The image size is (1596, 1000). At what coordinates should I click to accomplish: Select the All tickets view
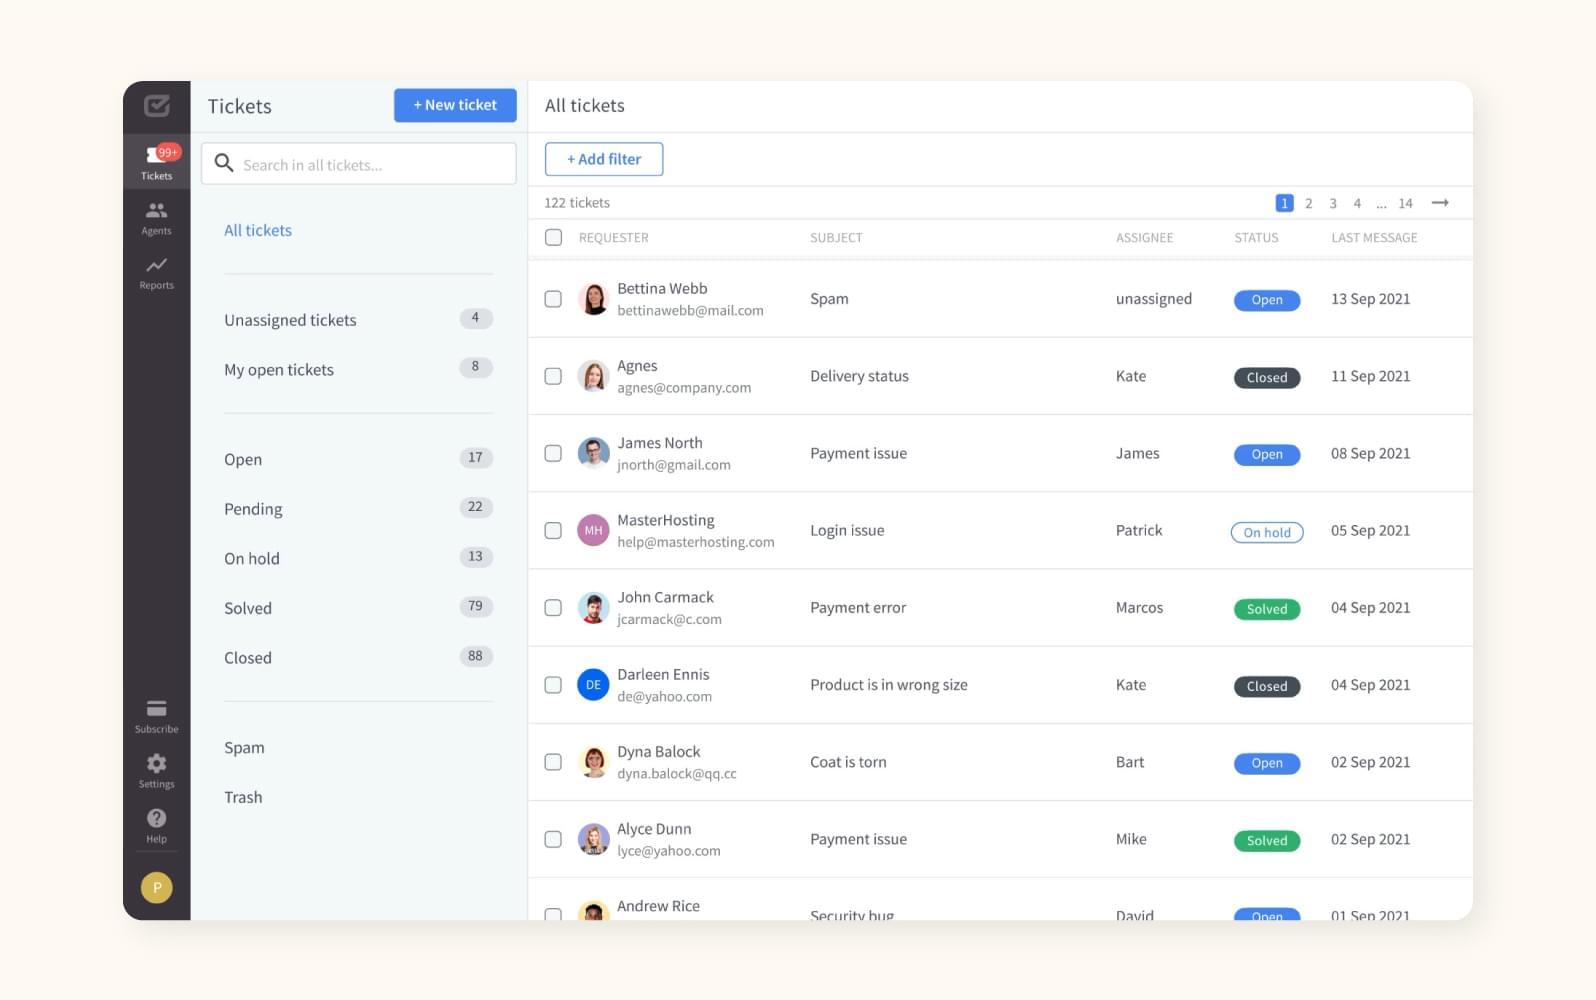pyautogui.click(x=258, y=230)
